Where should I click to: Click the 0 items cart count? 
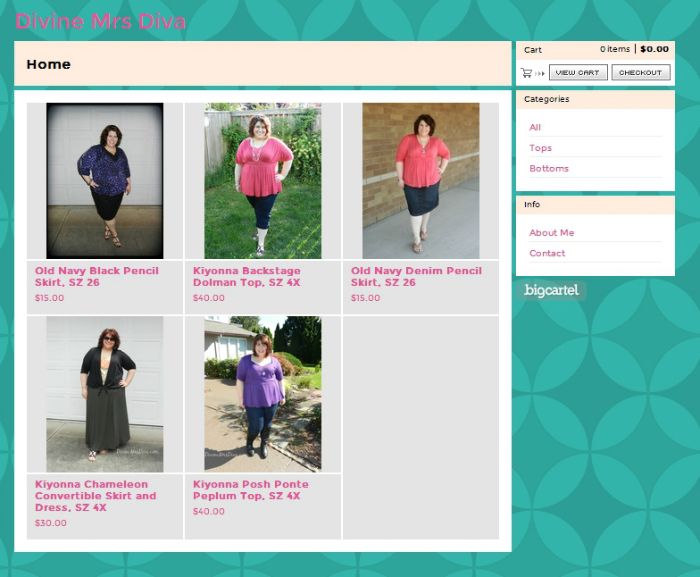[615, 49]
